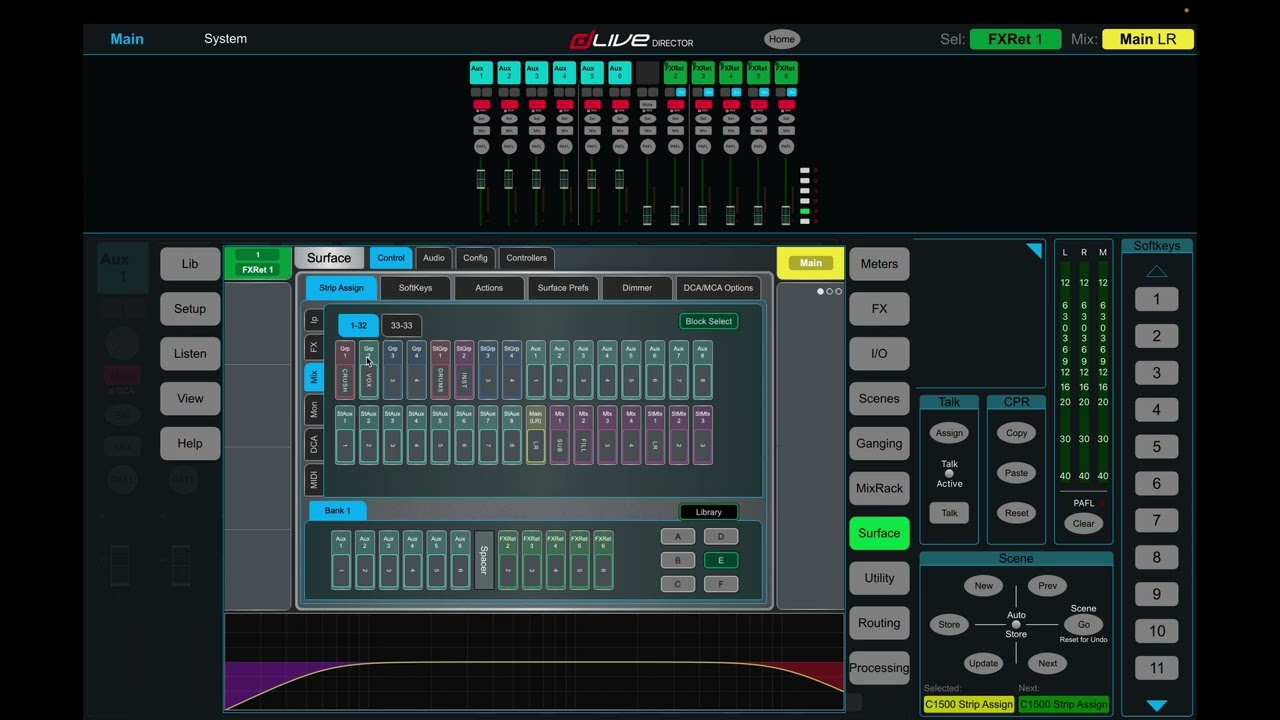Viewport: 1280px width, 720px height.
Task: Click the blue corner arrow of the top-right panel
Action: click(x=1034, y=250)
